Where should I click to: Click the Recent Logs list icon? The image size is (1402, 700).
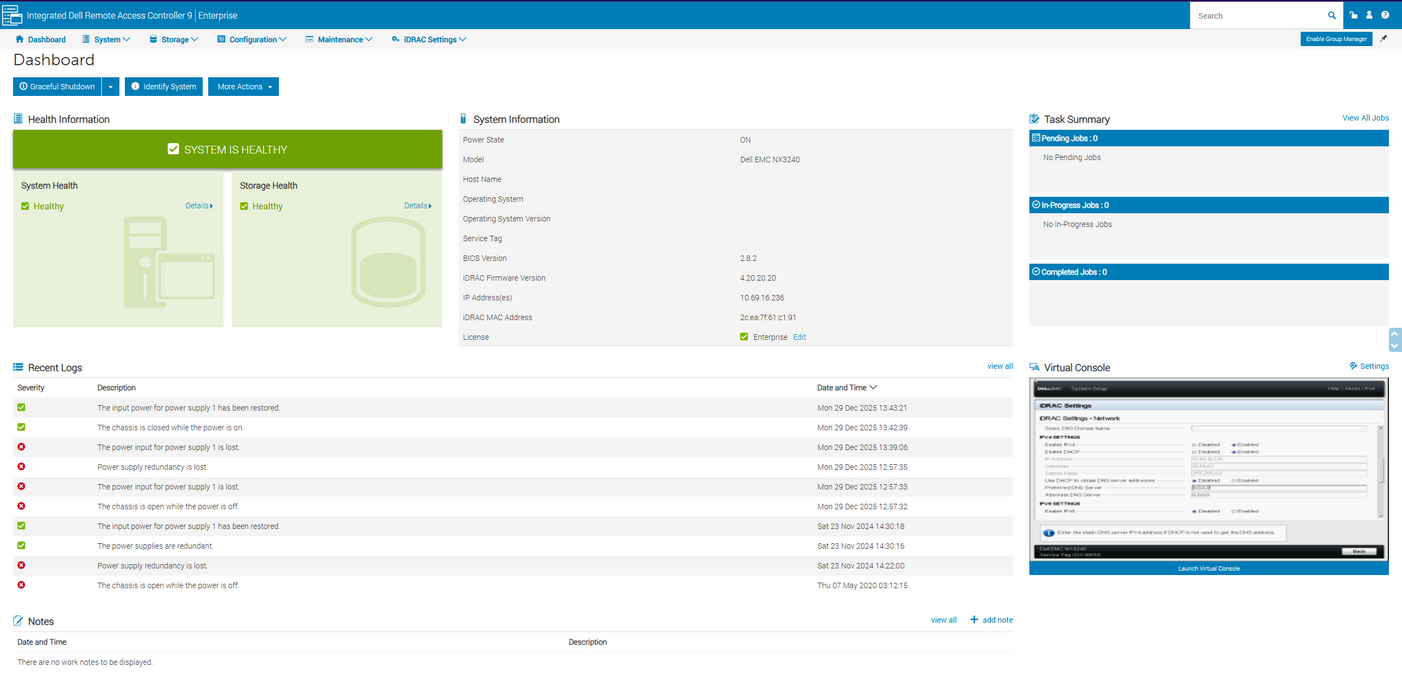coord(18,368)
